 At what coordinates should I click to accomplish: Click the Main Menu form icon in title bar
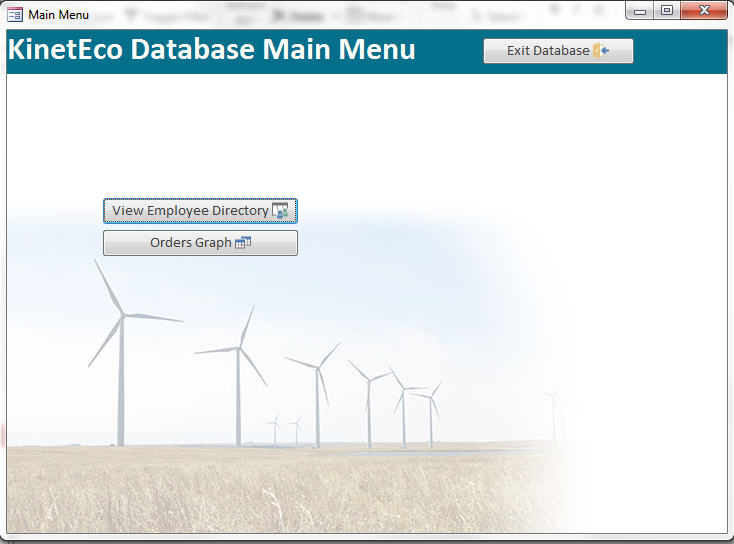coord(15,15)
